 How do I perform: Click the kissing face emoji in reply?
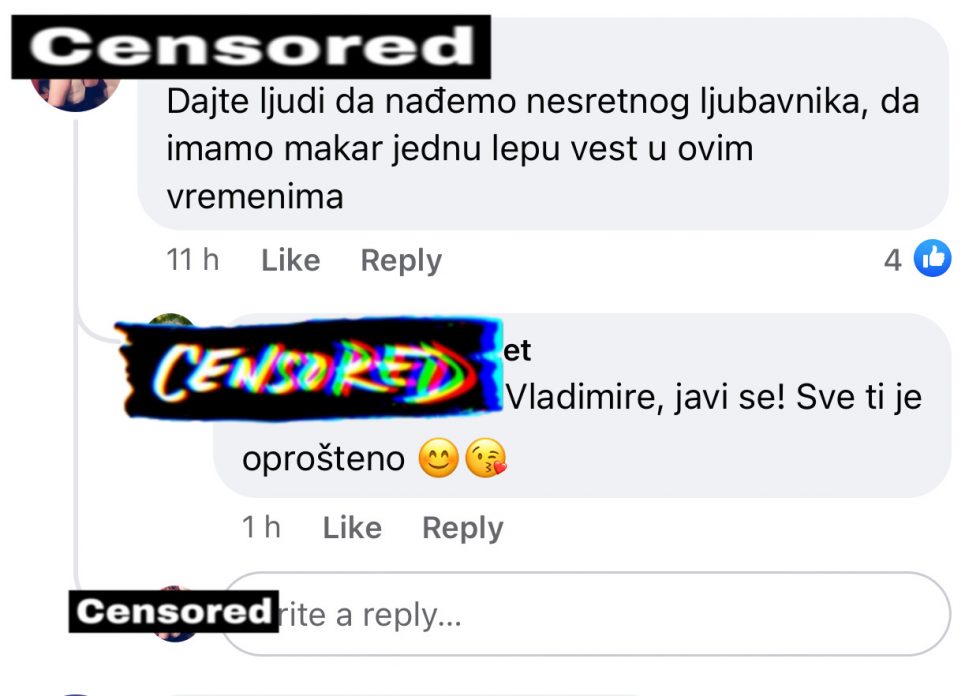(487, 458)
